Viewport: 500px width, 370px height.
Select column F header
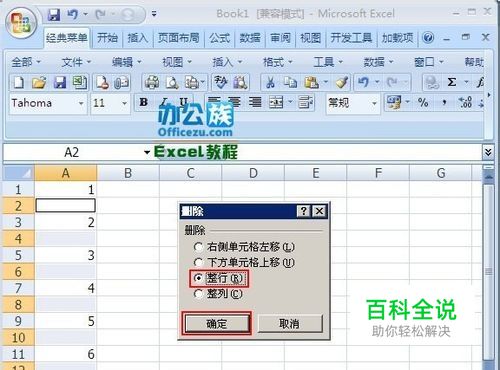point(378,173)
